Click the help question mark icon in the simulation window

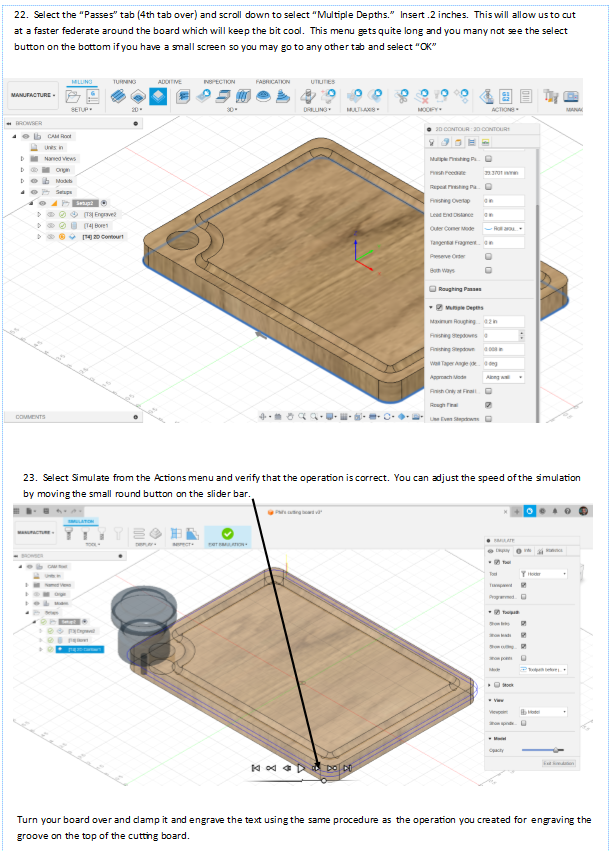click(x=568, y=511)
